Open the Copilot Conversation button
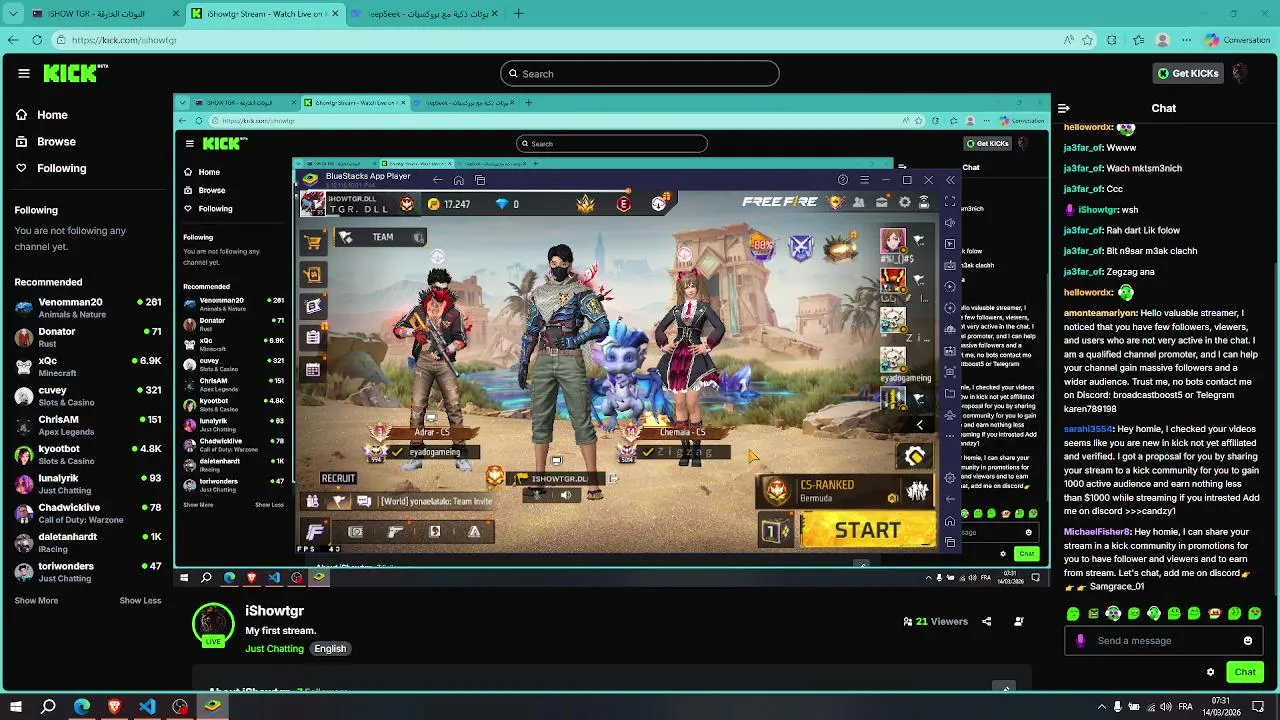 (x=1238, y=40)
